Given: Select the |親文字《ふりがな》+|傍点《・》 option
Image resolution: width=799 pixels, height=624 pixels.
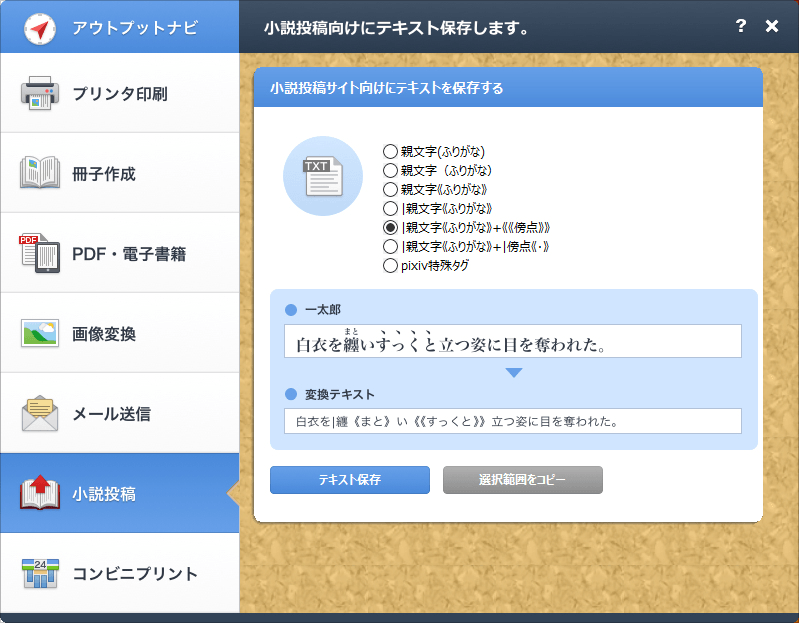Looking at the screenshot, I should 390,247.
